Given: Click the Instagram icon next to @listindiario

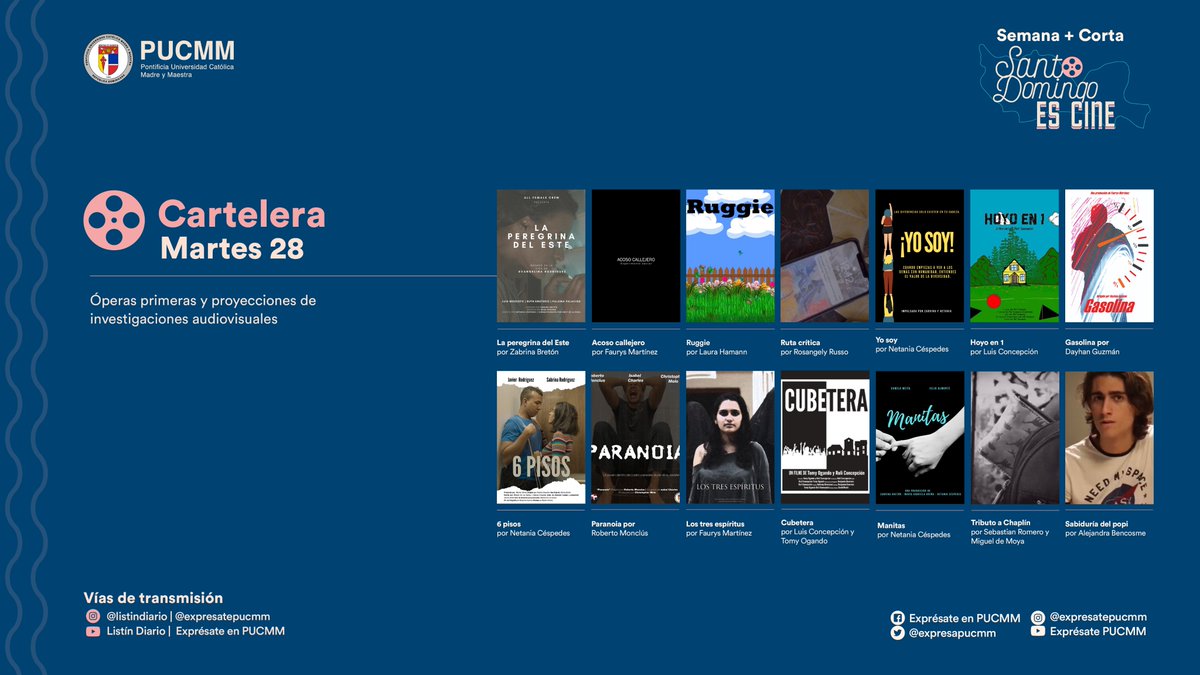Looking at the screenshot, I should (93, 617).
